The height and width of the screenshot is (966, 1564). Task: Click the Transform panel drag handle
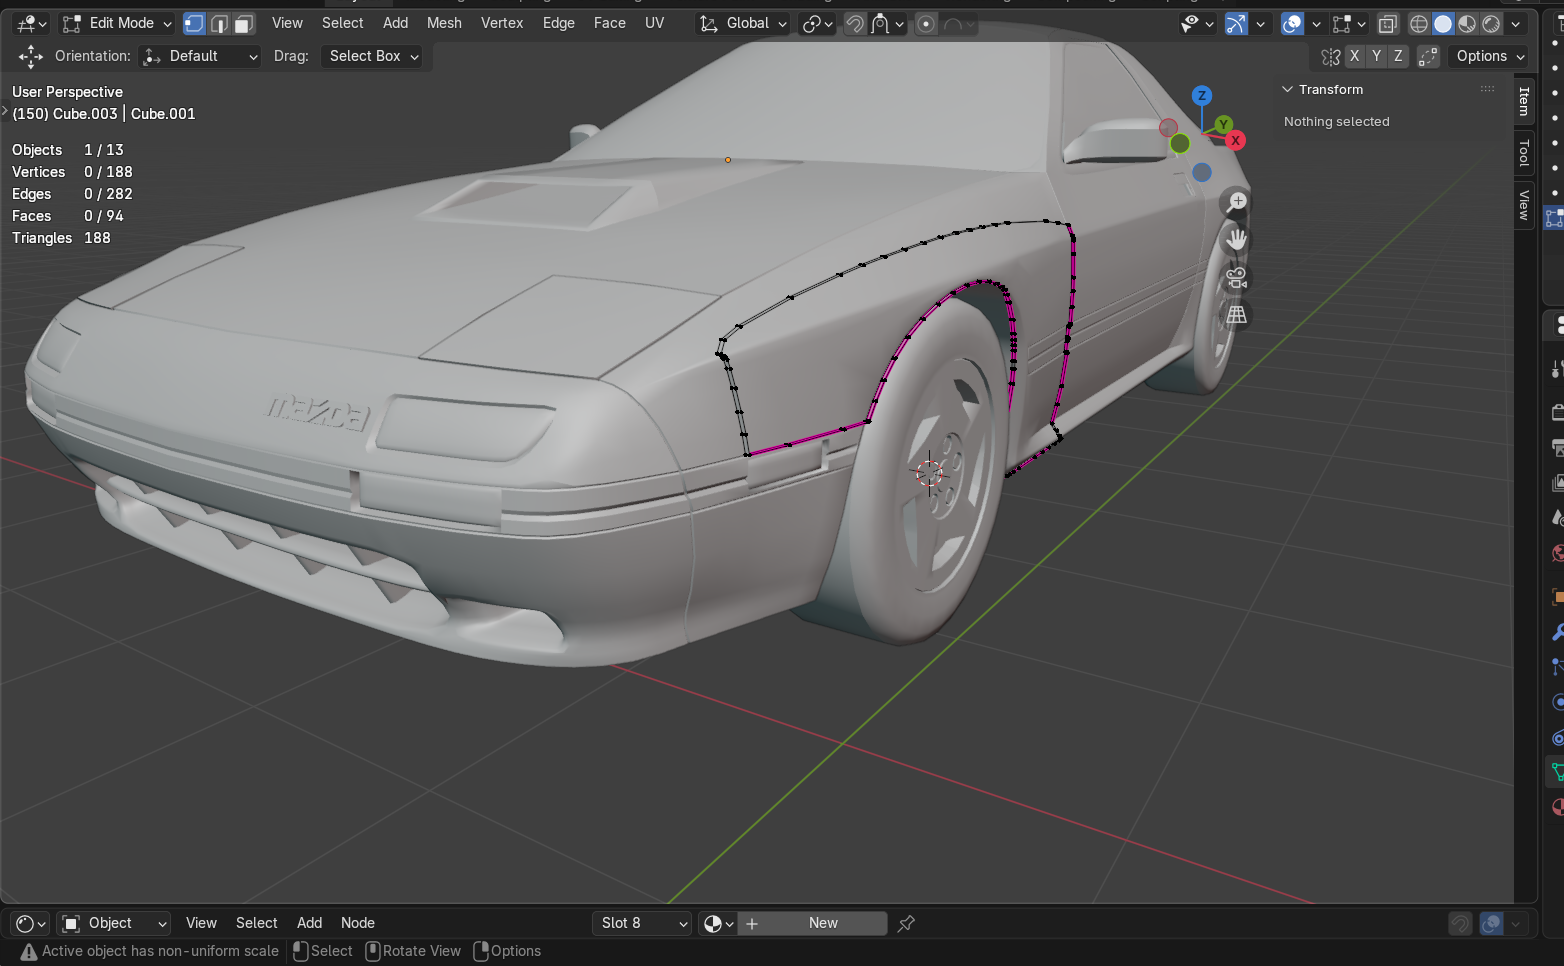click(1488, 89)
